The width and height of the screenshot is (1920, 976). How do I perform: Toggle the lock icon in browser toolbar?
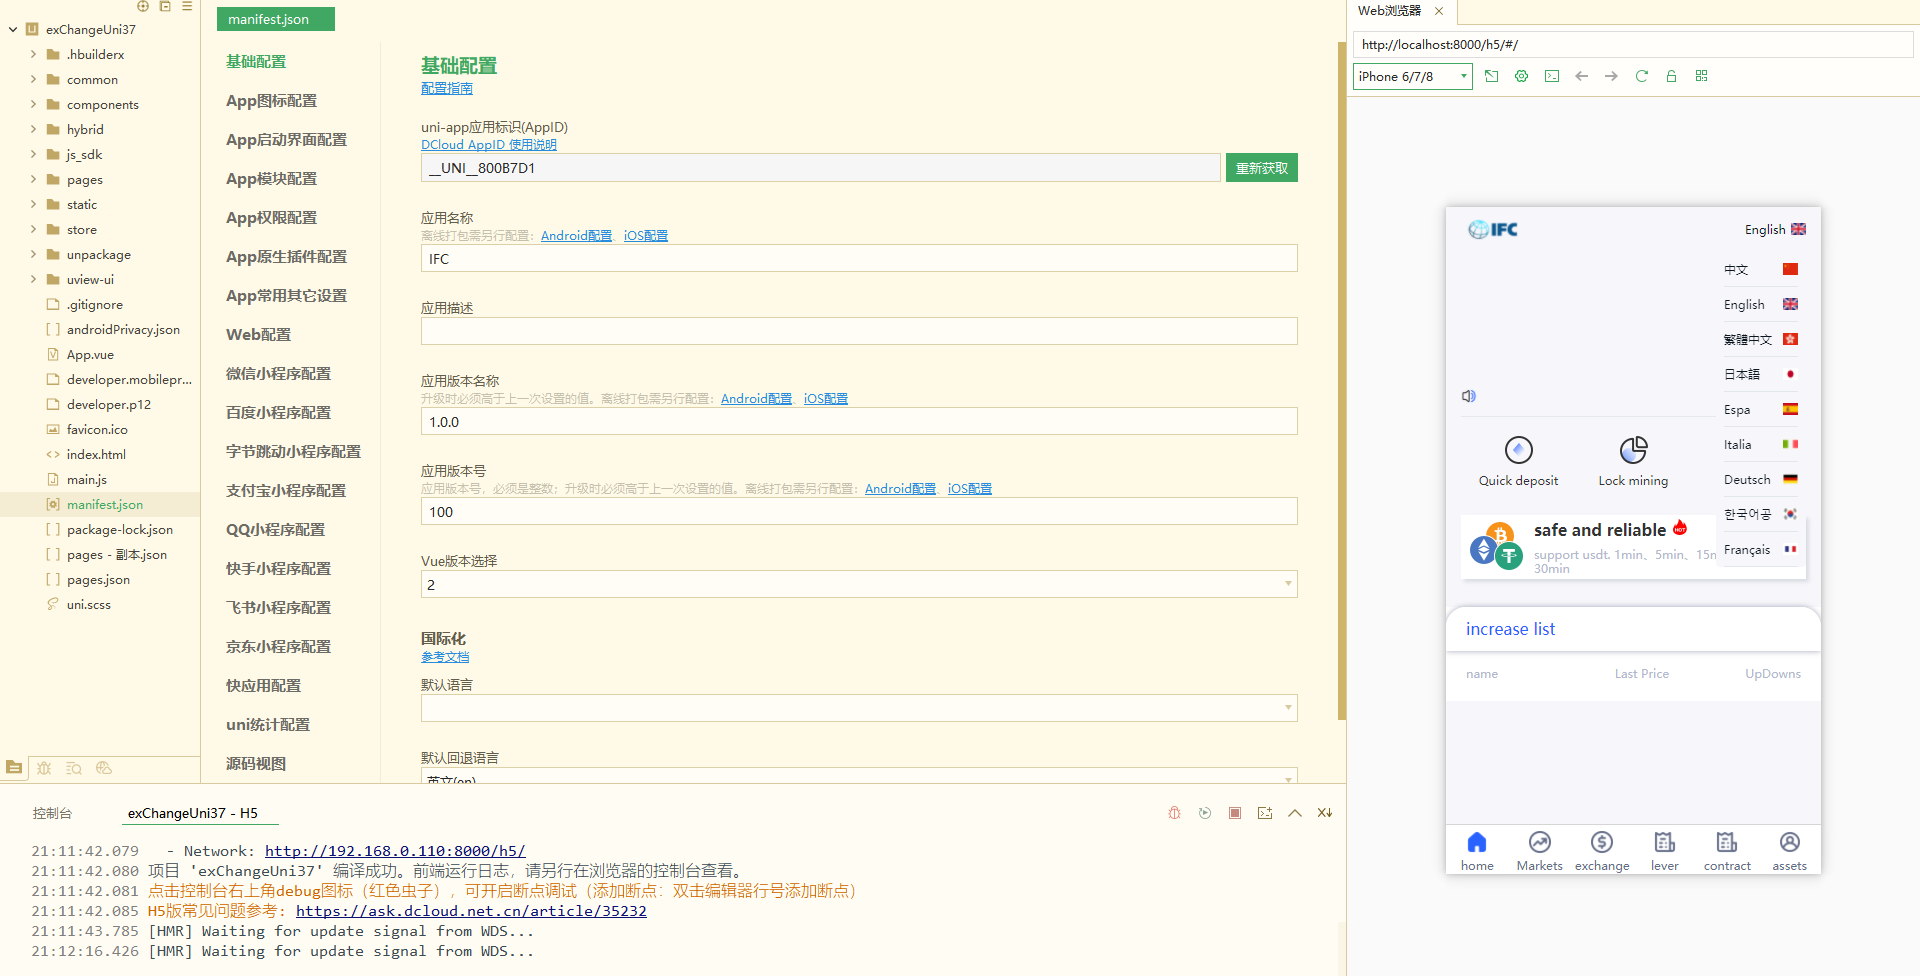[x=1671, y=76]
